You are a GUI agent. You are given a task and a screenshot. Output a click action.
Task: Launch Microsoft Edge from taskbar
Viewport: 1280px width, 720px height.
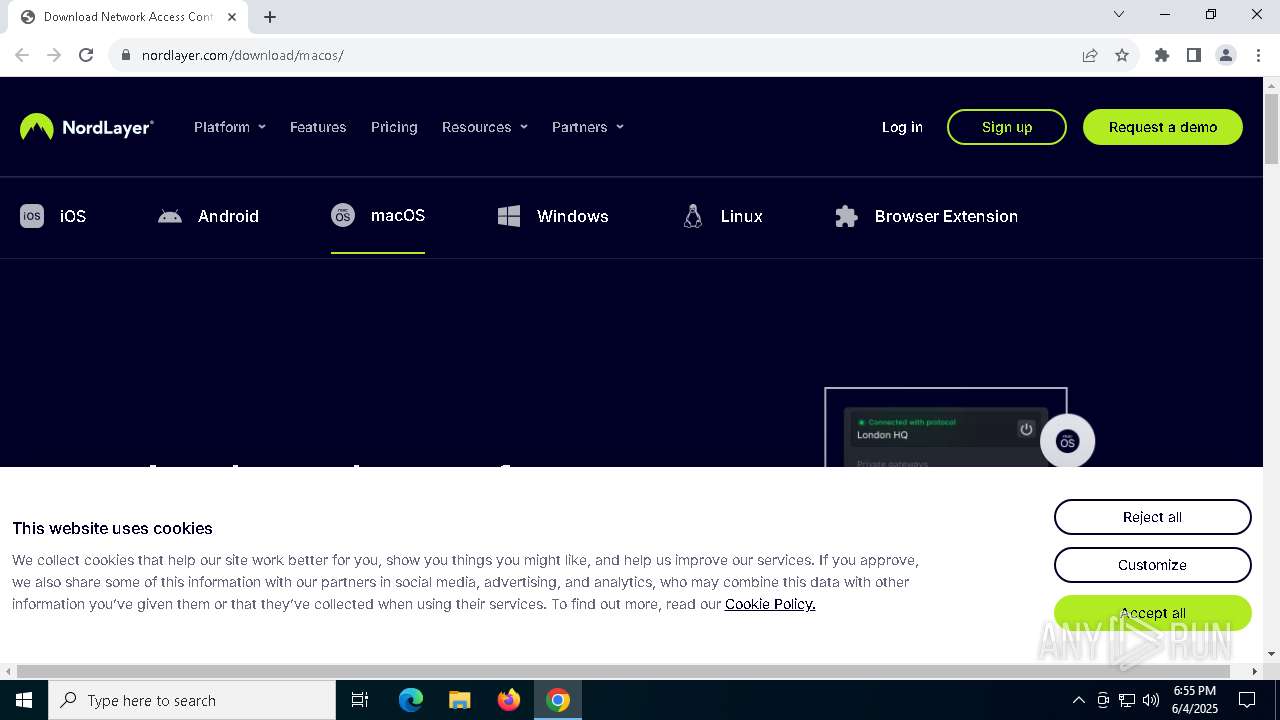tap(411, 700)
